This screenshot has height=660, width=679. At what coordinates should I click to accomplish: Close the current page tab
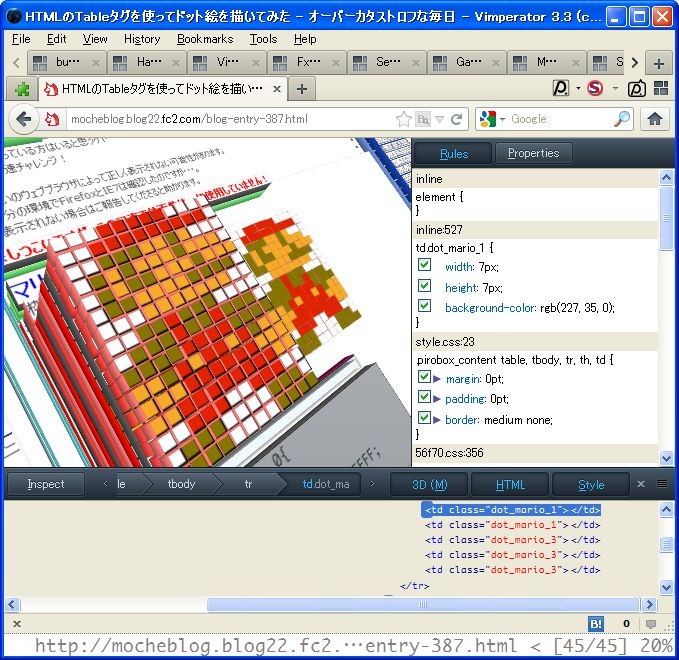pyautogui.click(x=277, y=89)
